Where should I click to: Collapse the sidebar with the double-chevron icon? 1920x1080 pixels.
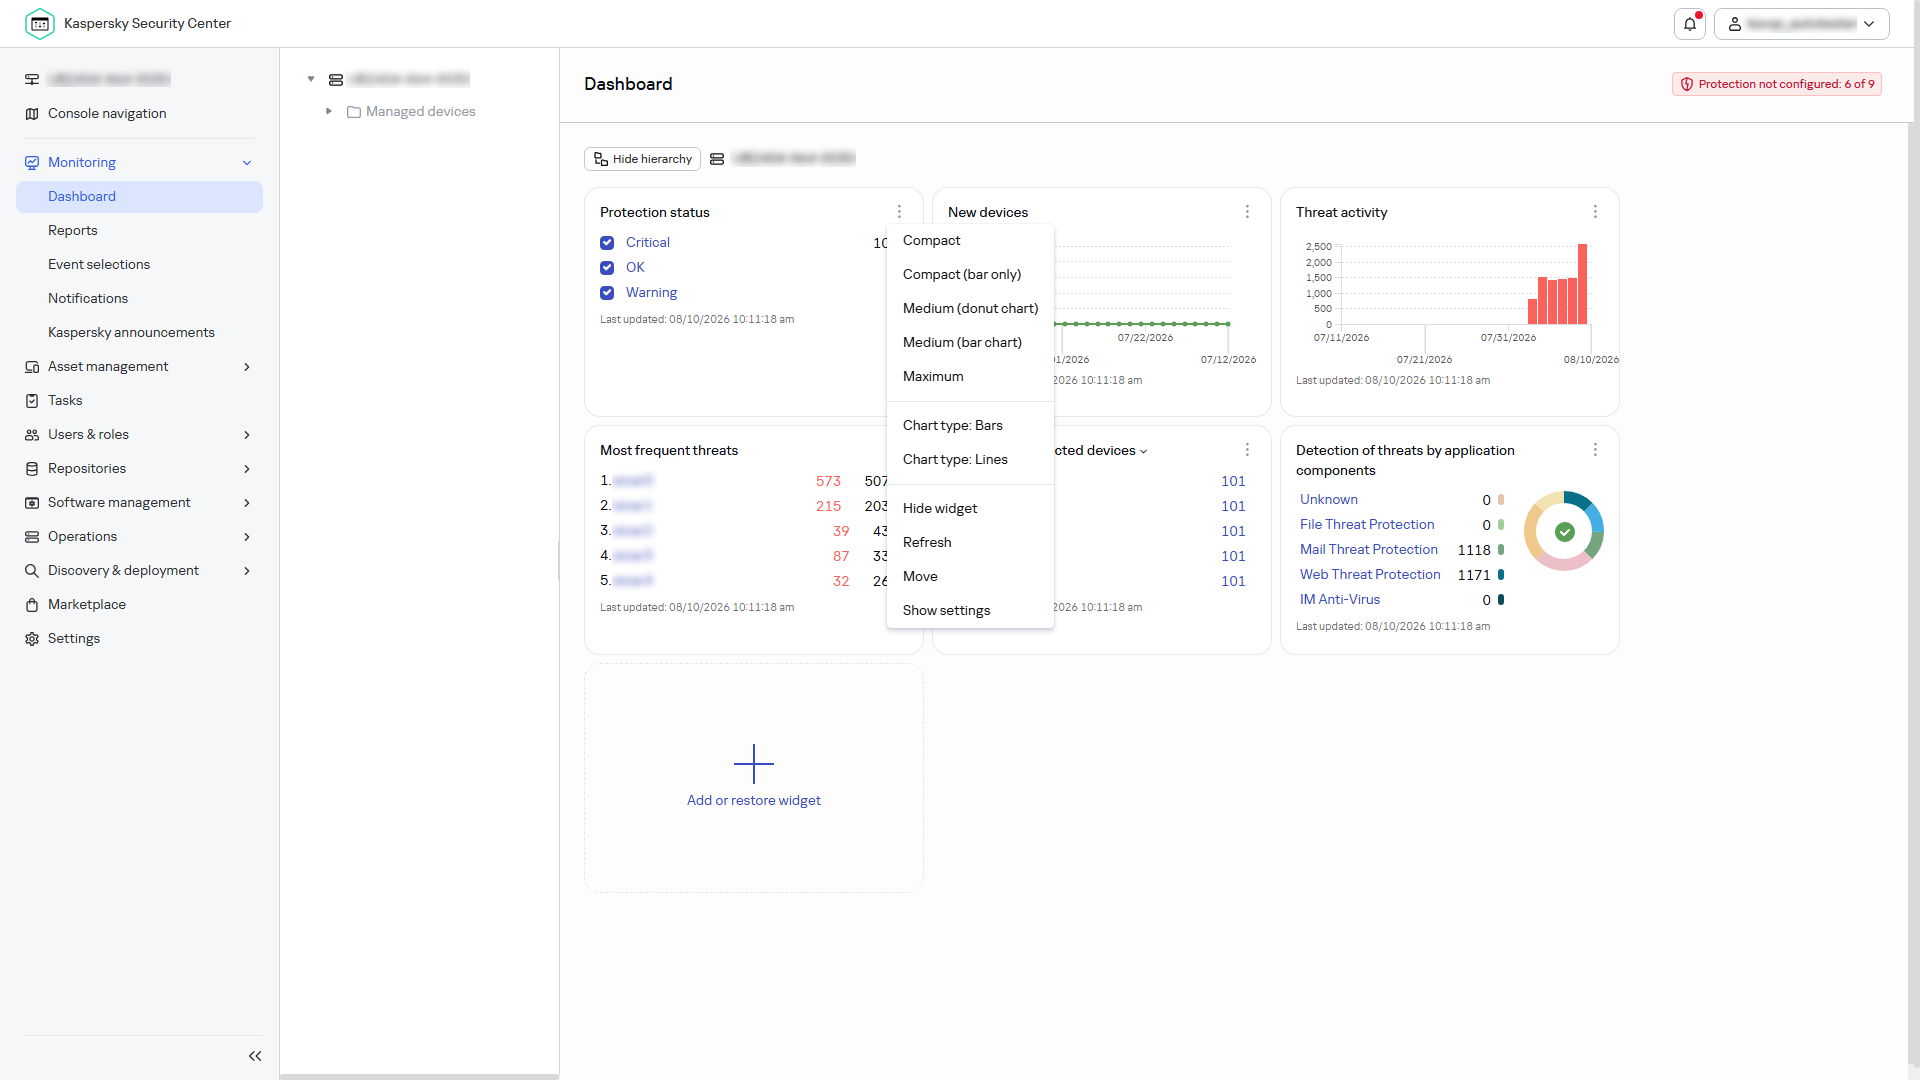pyautogui.click(x=255, y=1056)
